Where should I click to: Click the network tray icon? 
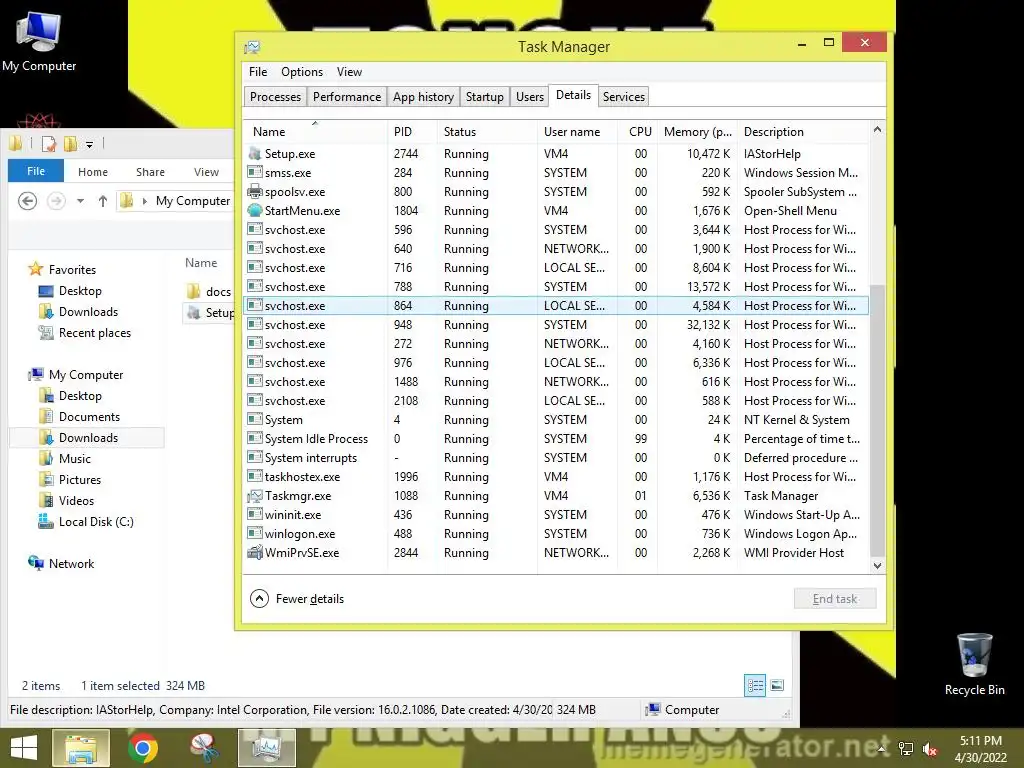[906, 749]
